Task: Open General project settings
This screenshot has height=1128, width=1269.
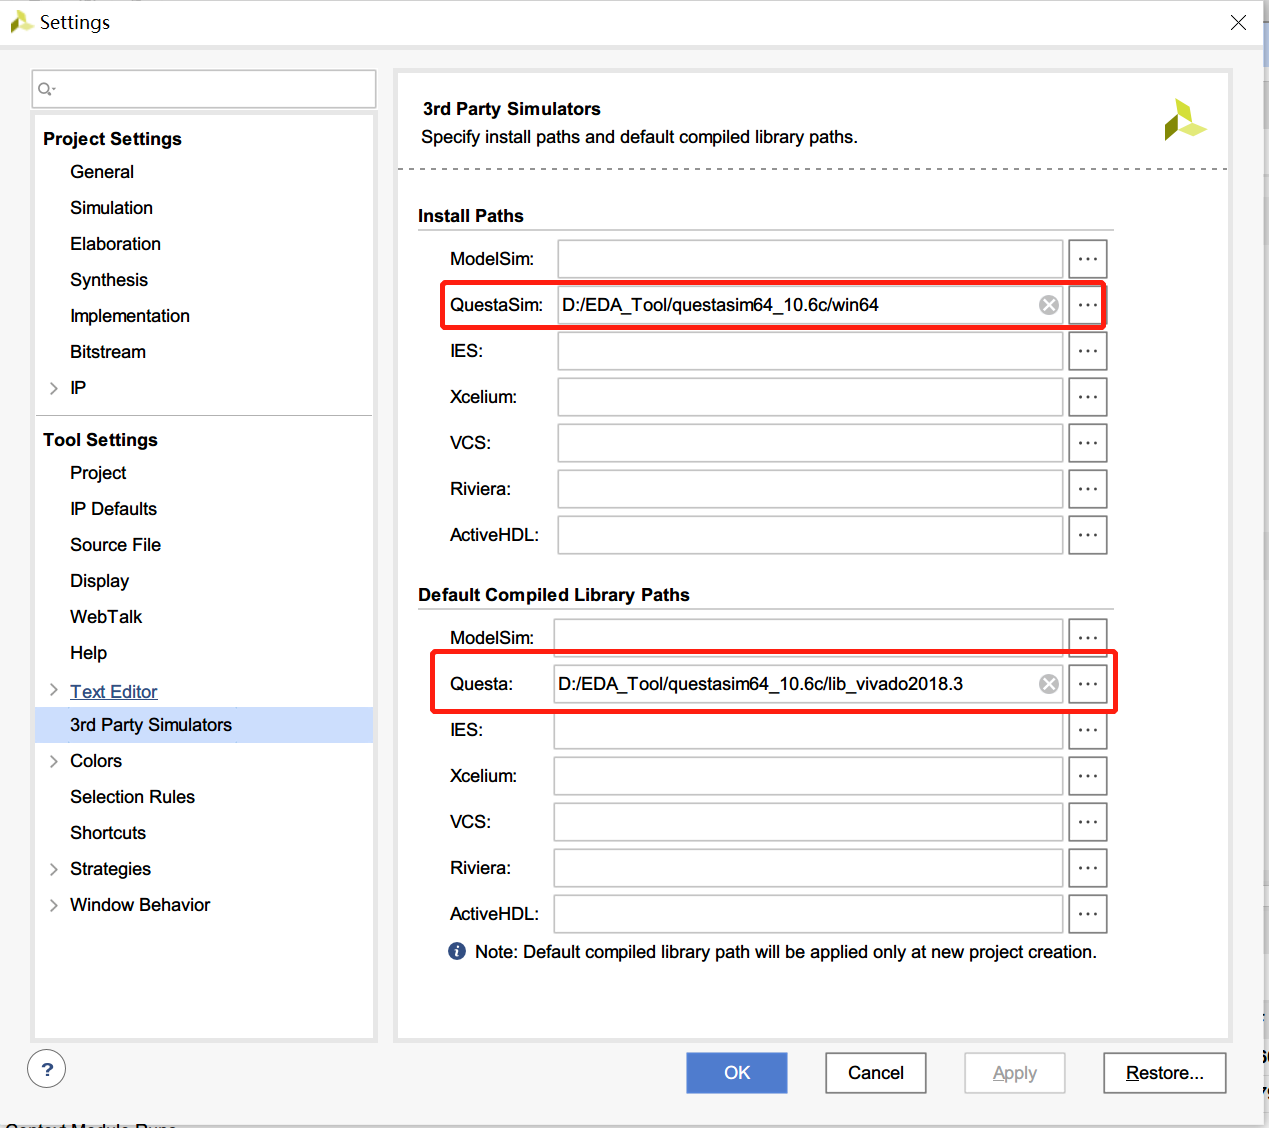Action: [x=102, y=172]
